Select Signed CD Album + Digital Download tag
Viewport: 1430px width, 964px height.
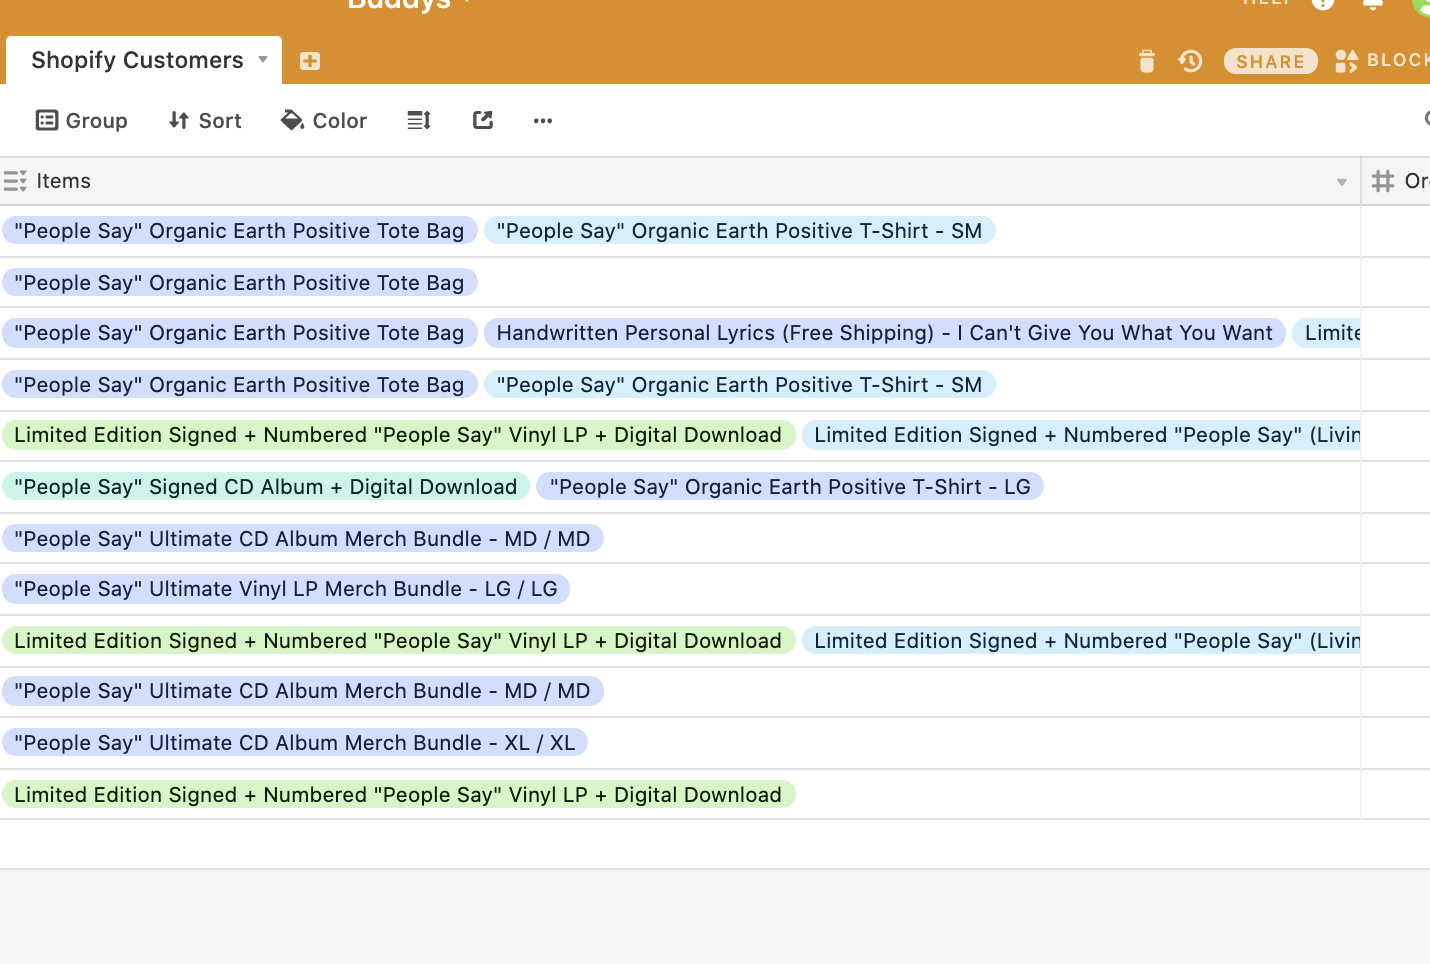[x=265, y=487]
